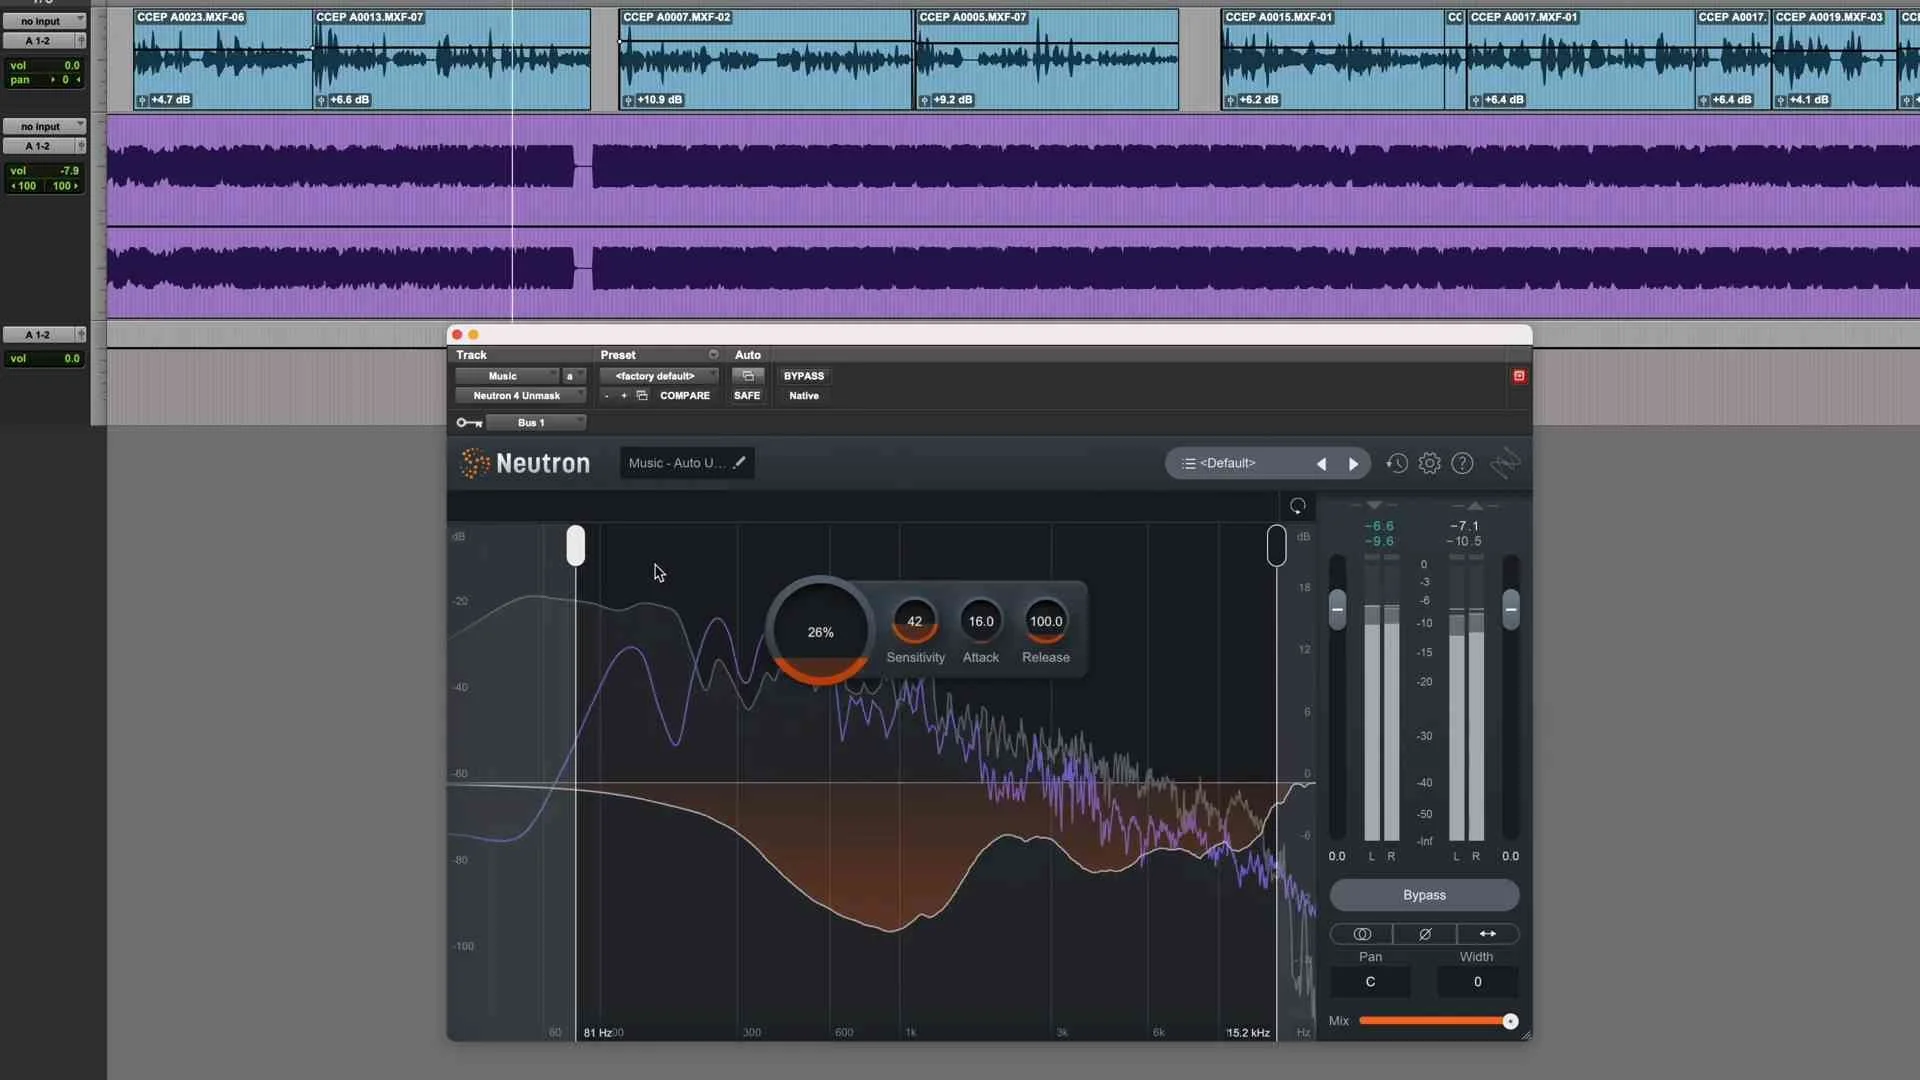Open Neutron undo history clock icon
The image size is (1920, 1080).
(1397, 463)
